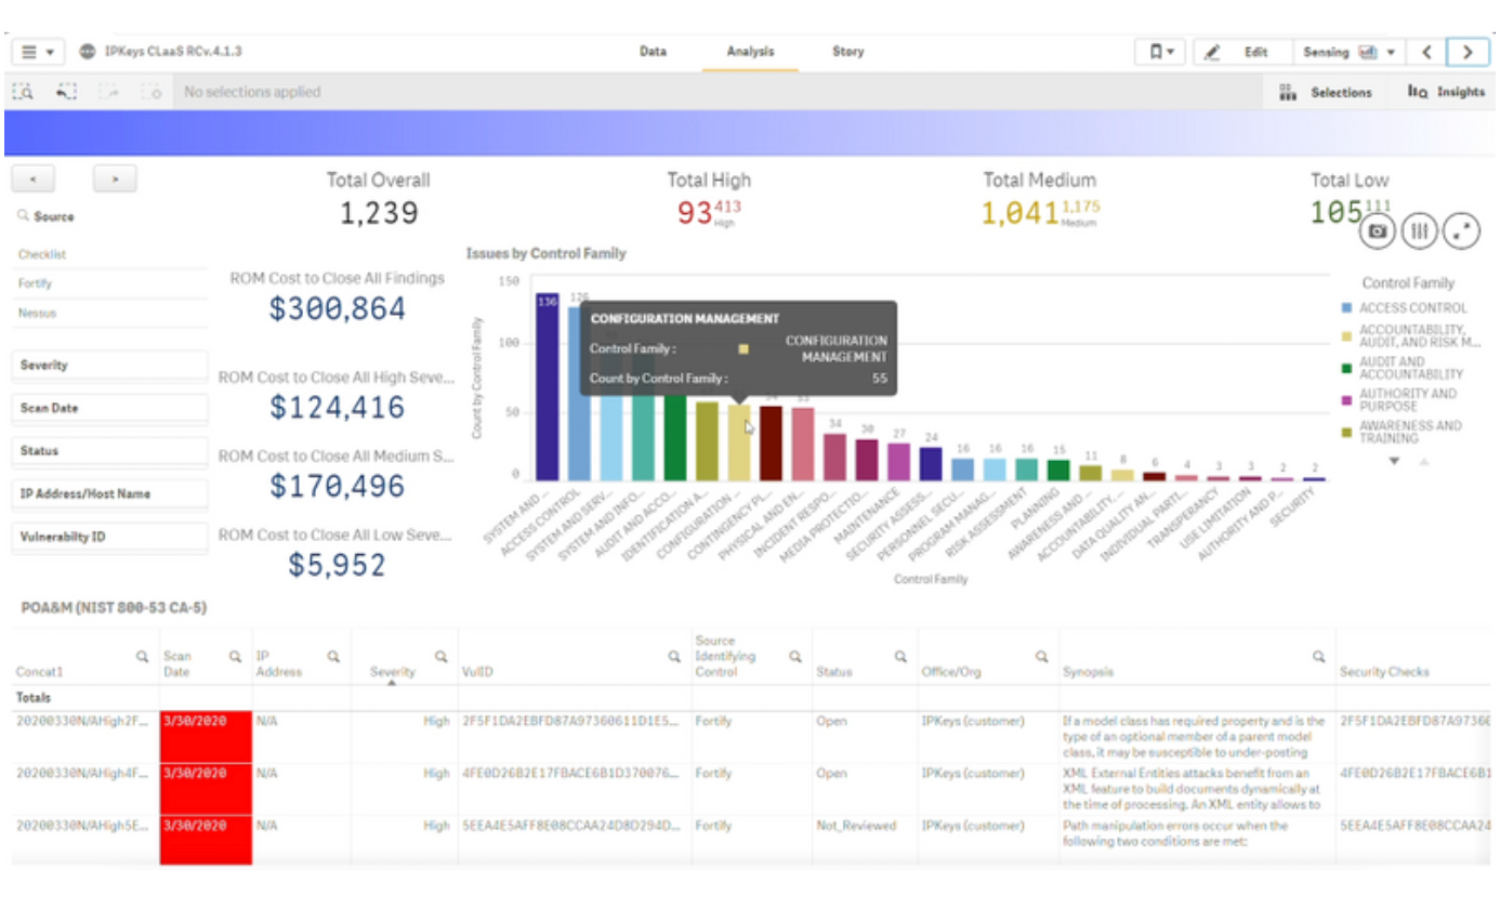Open the bookmarks dropdown
This screenshot has height=900, width=1500.
pos(1160,51)
